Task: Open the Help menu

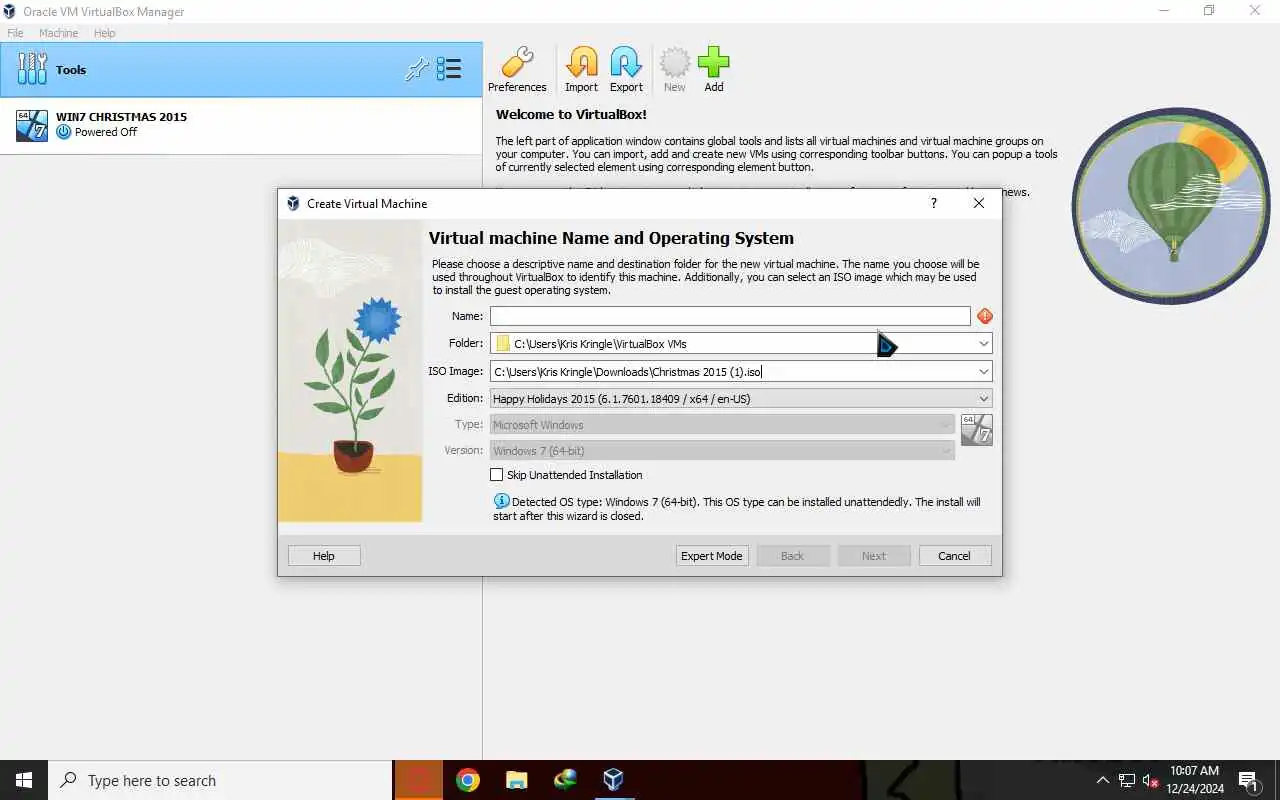Action: 105,33
